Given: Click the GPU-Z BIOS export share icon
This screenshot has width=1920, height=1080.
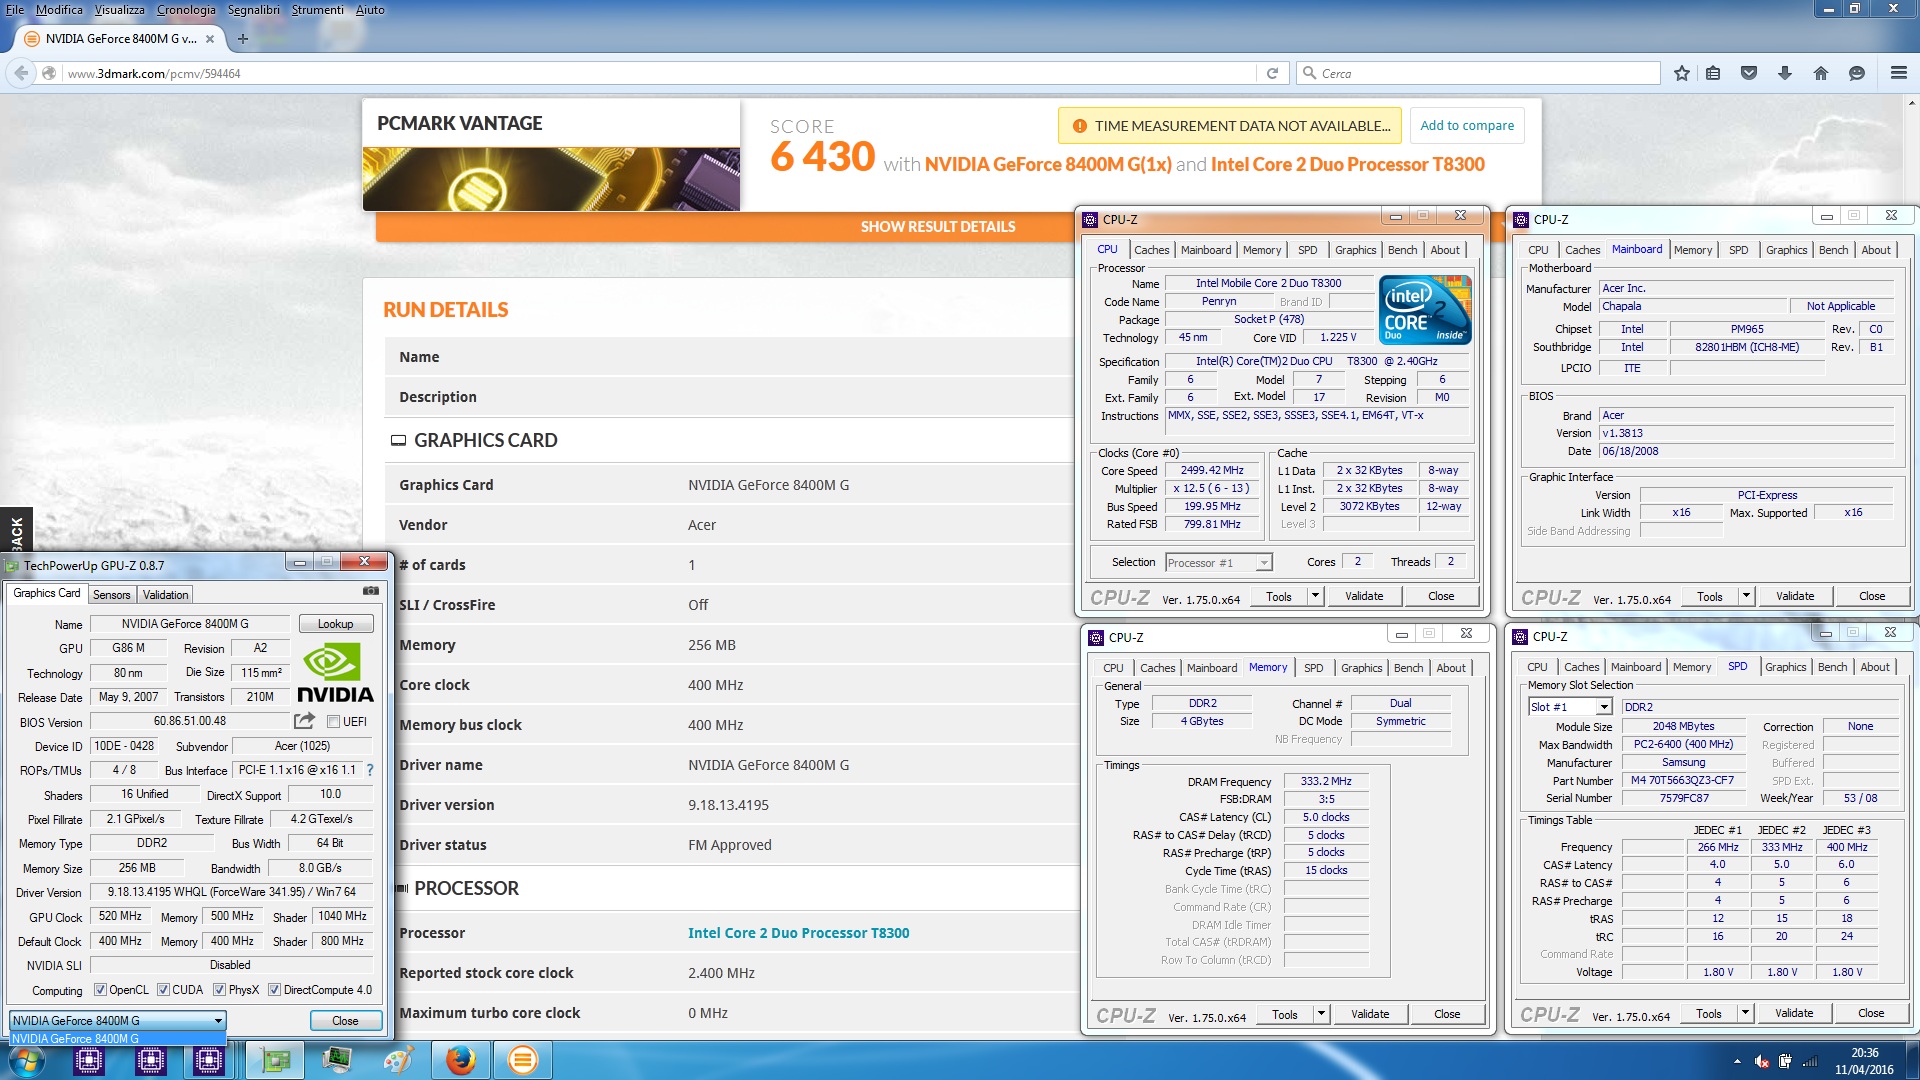Looking at the screenshot, I should 304,721.
